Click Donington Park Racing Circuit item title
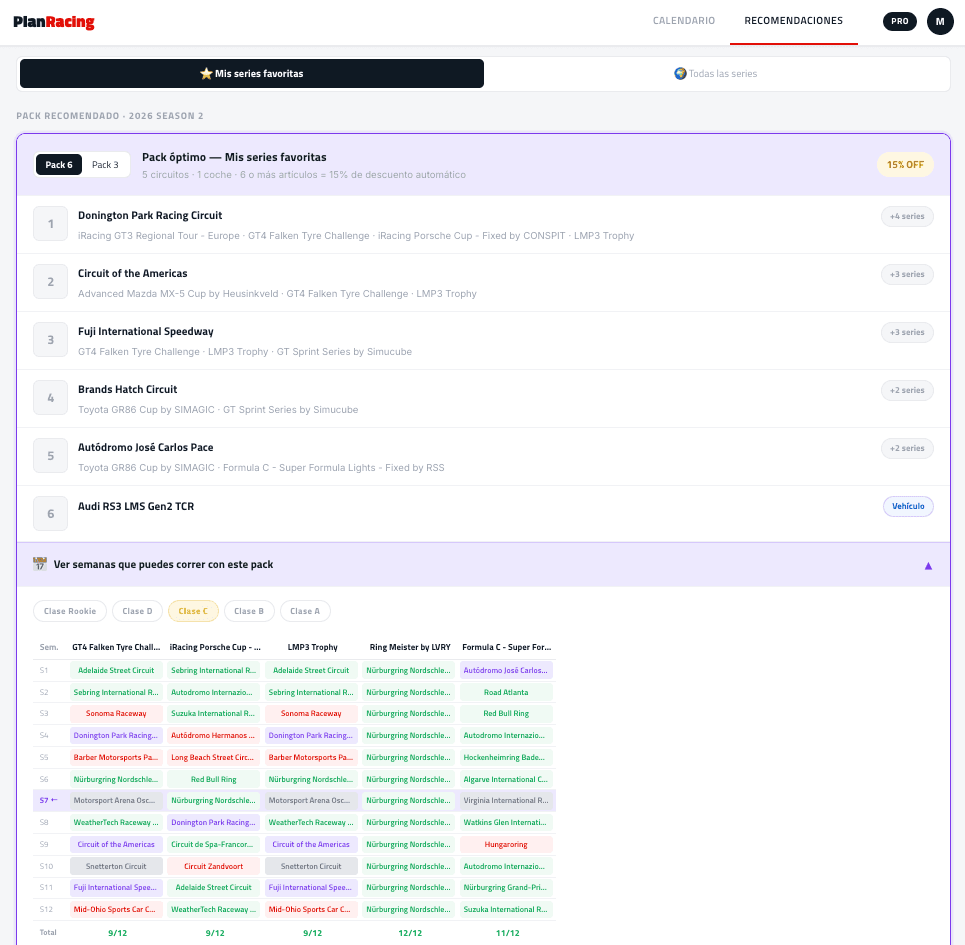Viewport: 965px width, 945px height. [x=150, y=215]
